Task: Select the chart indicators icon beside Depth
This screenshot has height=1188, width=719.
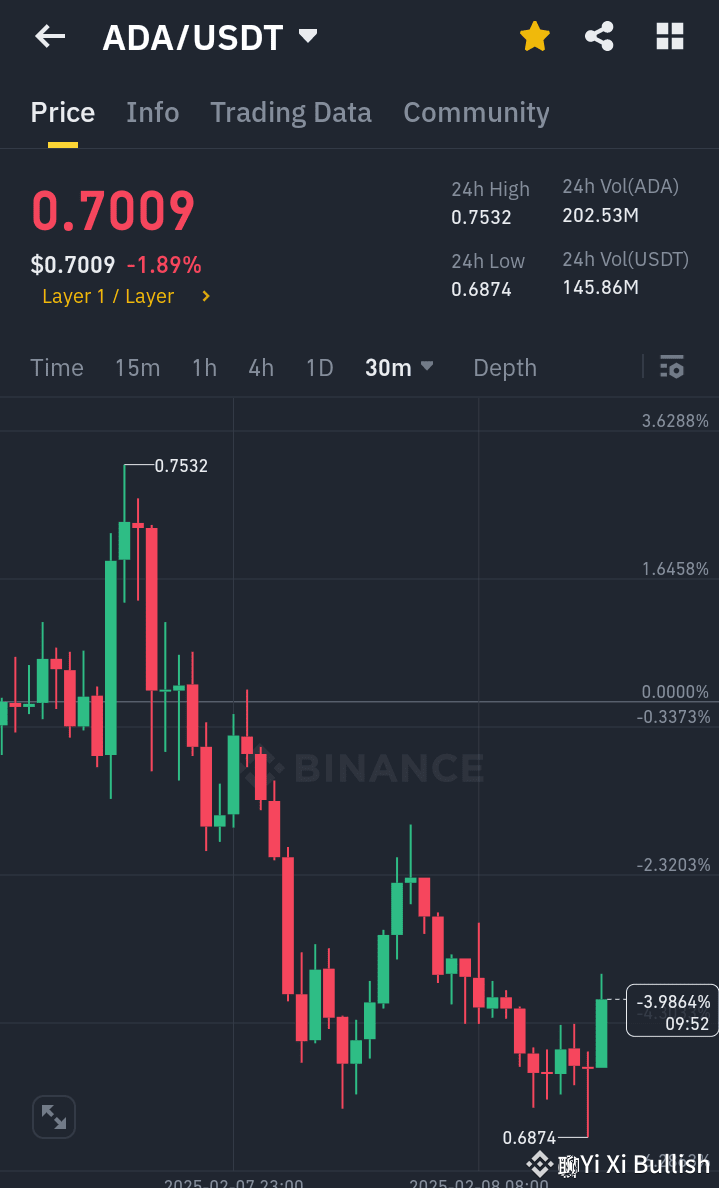Action: pos(672,367)
